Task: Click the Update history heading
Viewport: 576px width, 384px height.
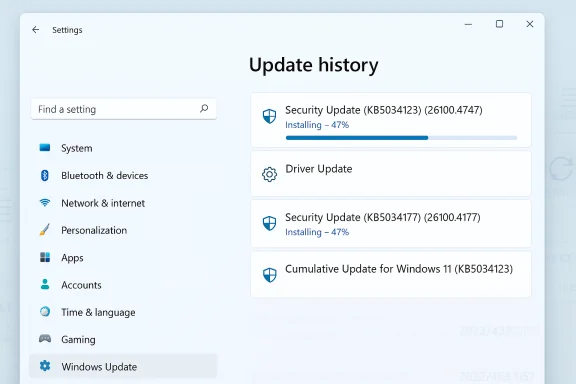Action: click(x=314, y=65)
